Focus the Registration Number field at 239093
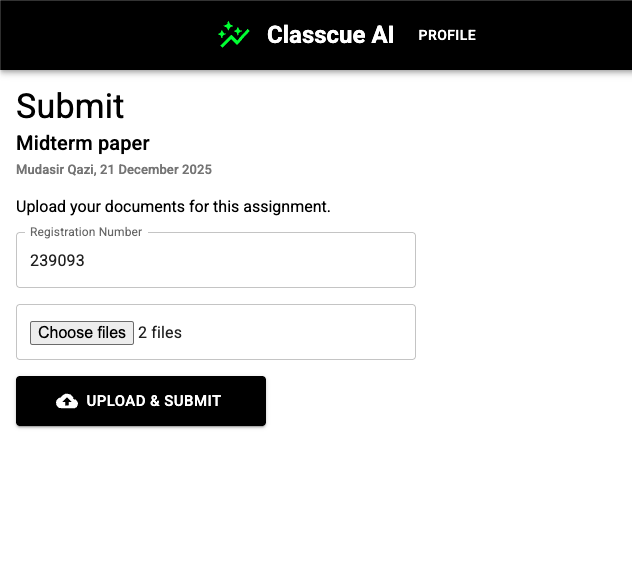Viewport: 632px width, 564px height. [58, 261]
